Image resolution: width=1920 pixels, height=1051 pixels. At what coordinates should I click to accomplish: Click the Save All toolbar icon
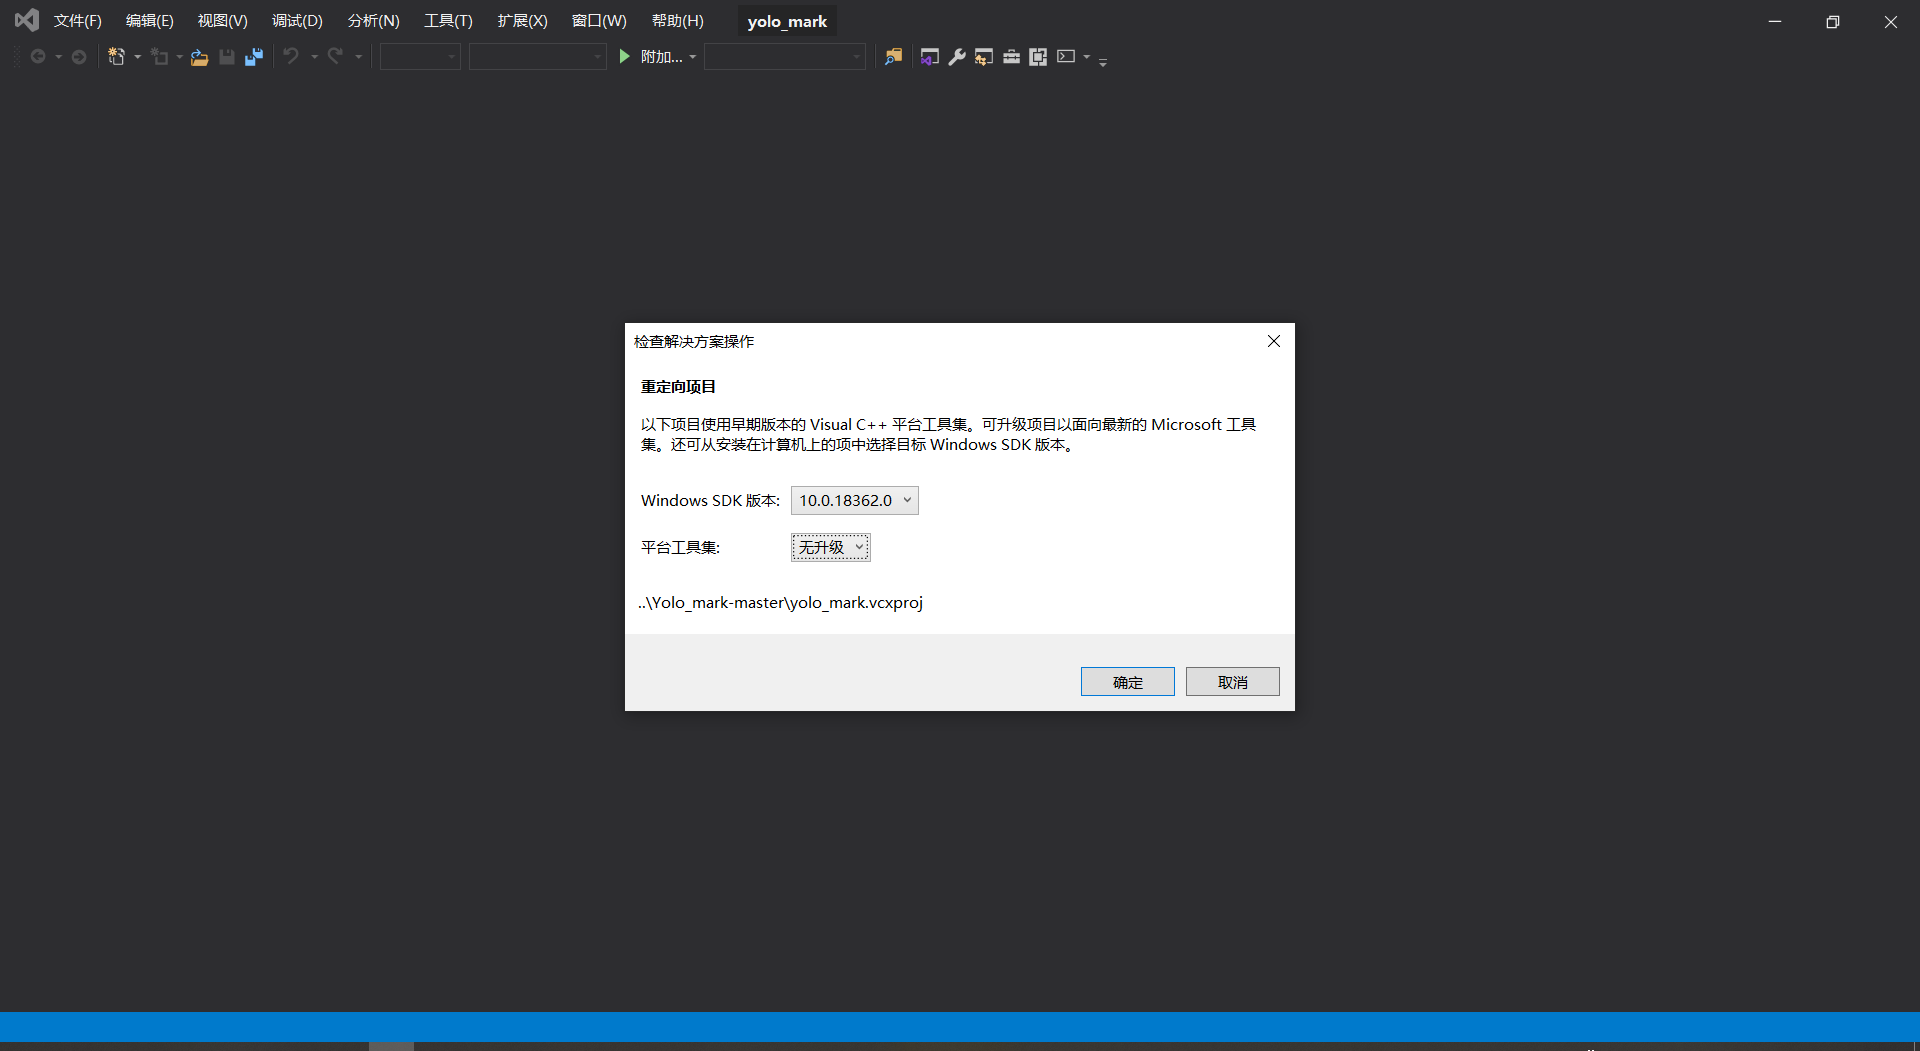click(254, 56)
